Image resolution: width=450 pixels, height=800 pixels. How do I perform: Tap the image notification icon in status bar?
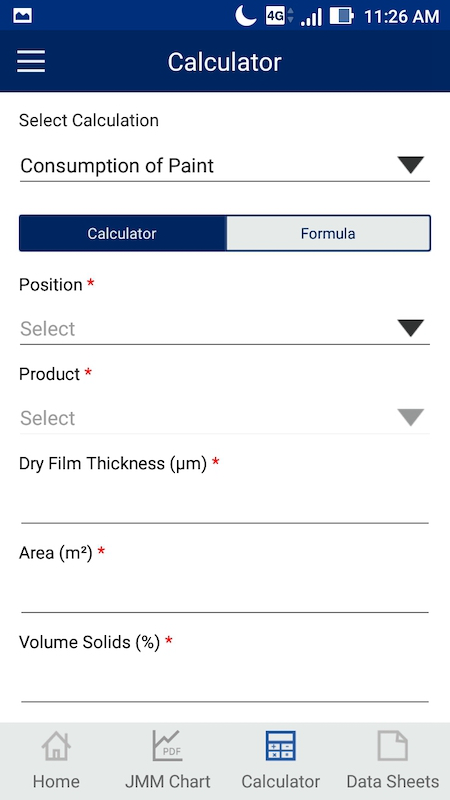pos(22,16)
